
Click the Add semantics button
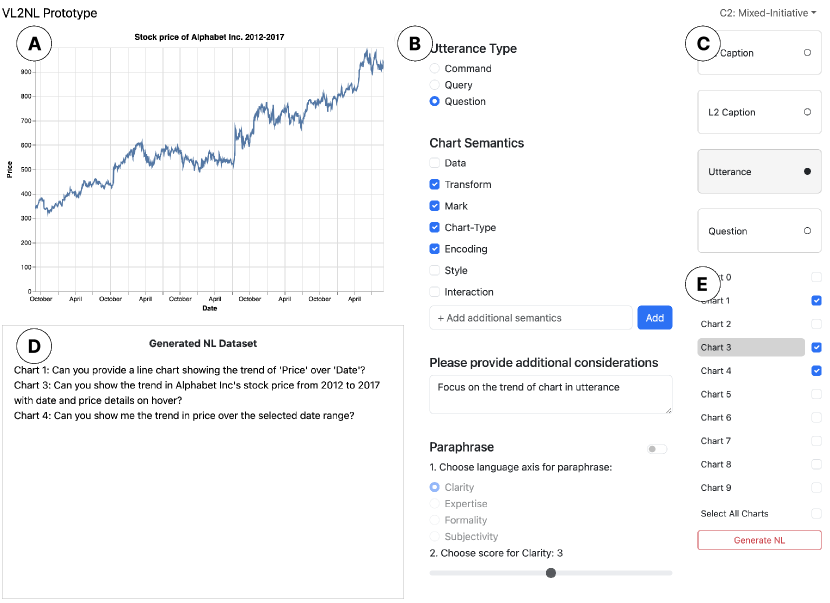[x=654, y=318]
